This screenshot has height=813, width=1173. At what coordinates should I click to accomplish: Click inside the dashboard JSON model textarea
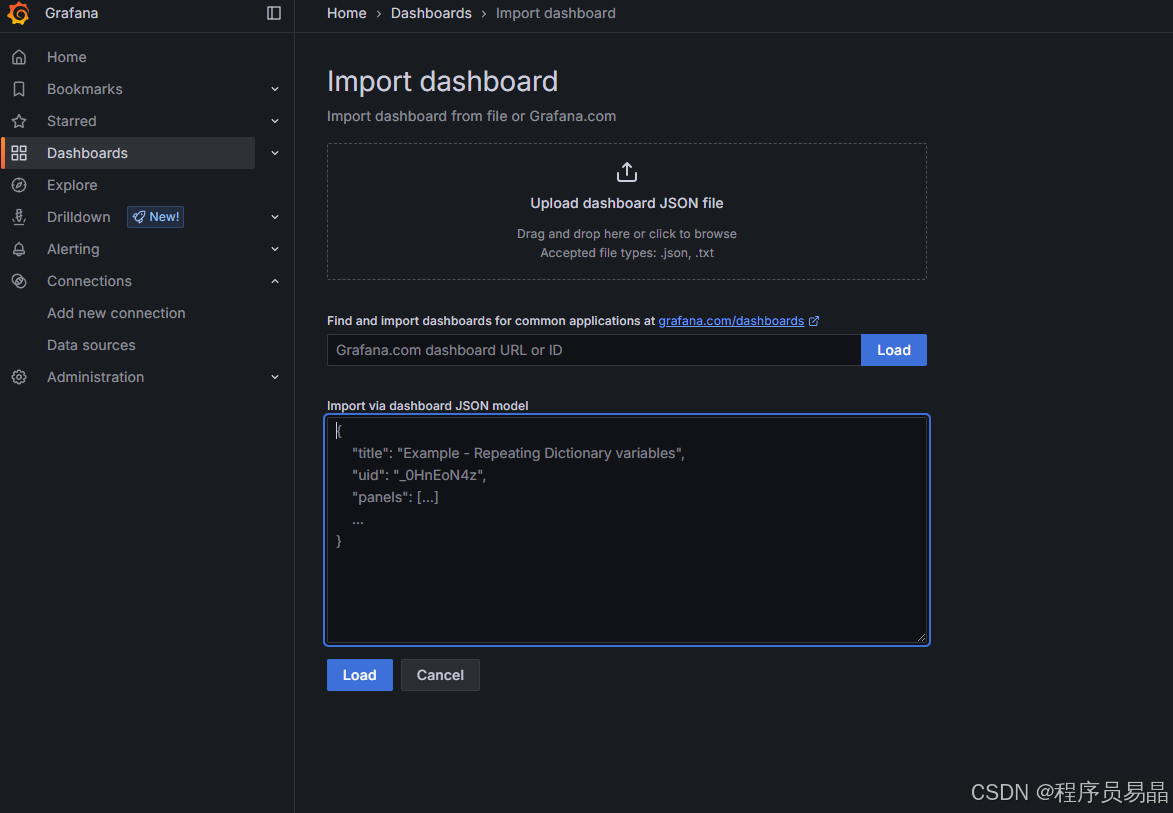pyautogui.click(x=627, y=530)
